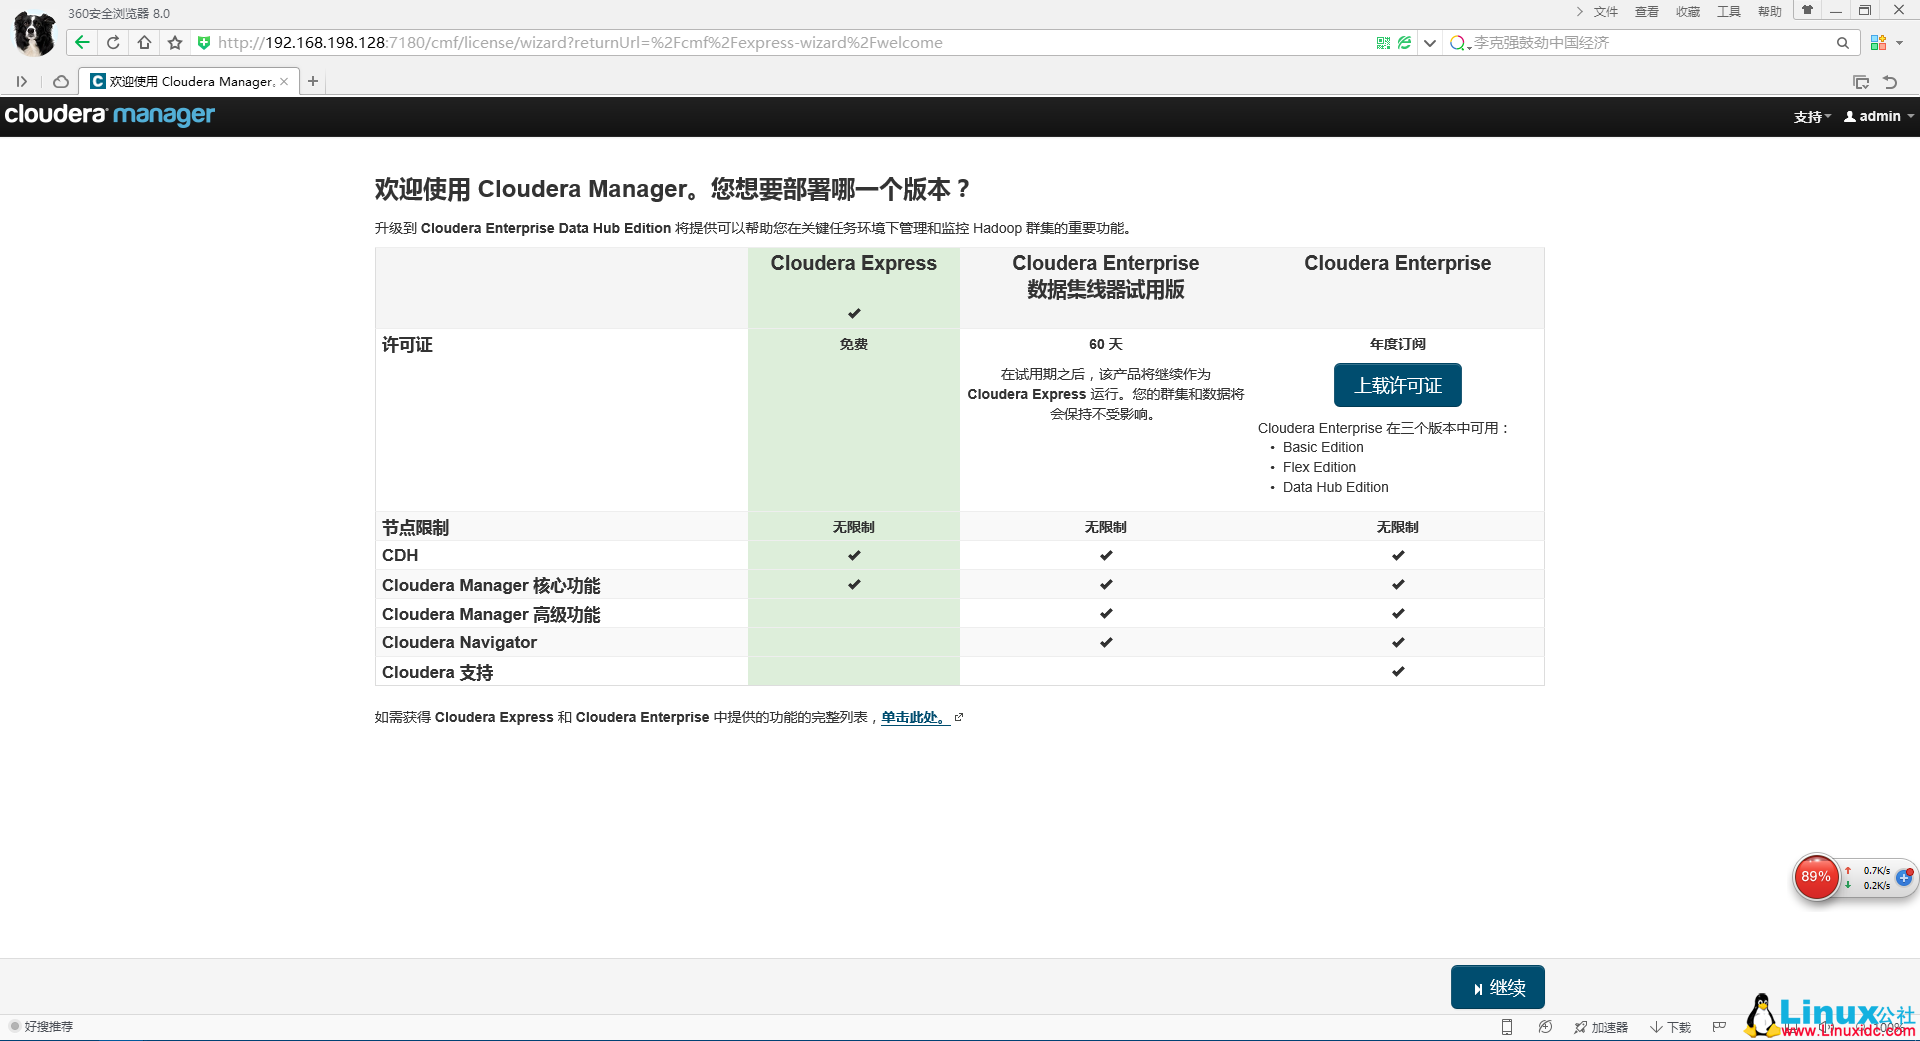Select the Cloudera Enterprise 数据集线器试用版 column
Image resolution: width=1920 pixels, height=1041 pixels.
coord(1105,277)
